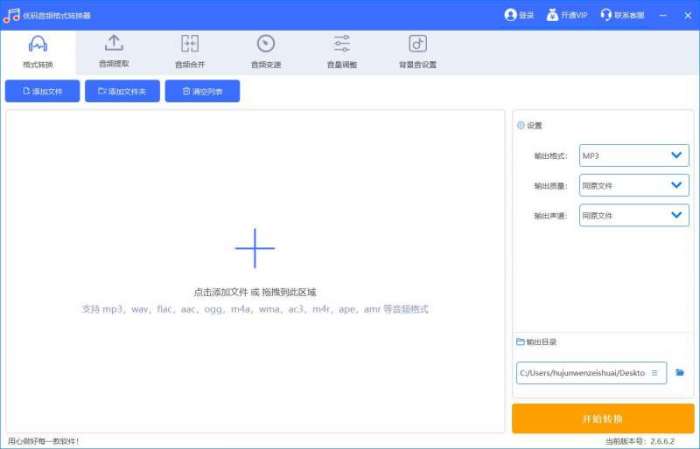Click the version number 2.6.6.2 text

click(662, 441)
